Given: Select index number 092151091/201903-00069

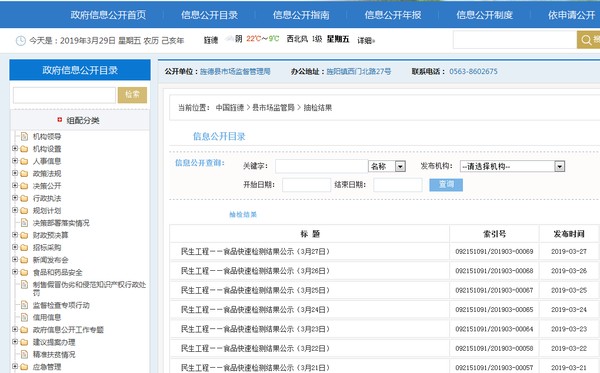Looking at the screenshot, I should (x=494, y=251).
